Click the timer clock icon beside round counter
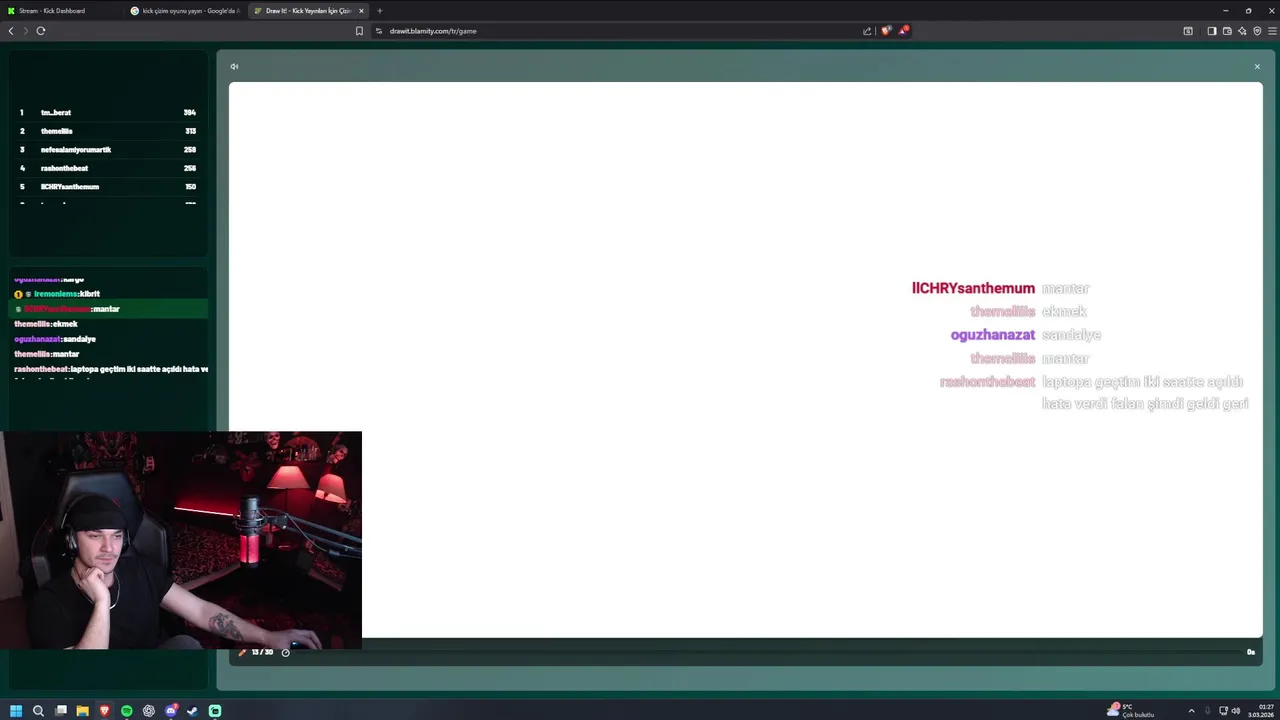The image size is (1280, 720). pos(285,652)
